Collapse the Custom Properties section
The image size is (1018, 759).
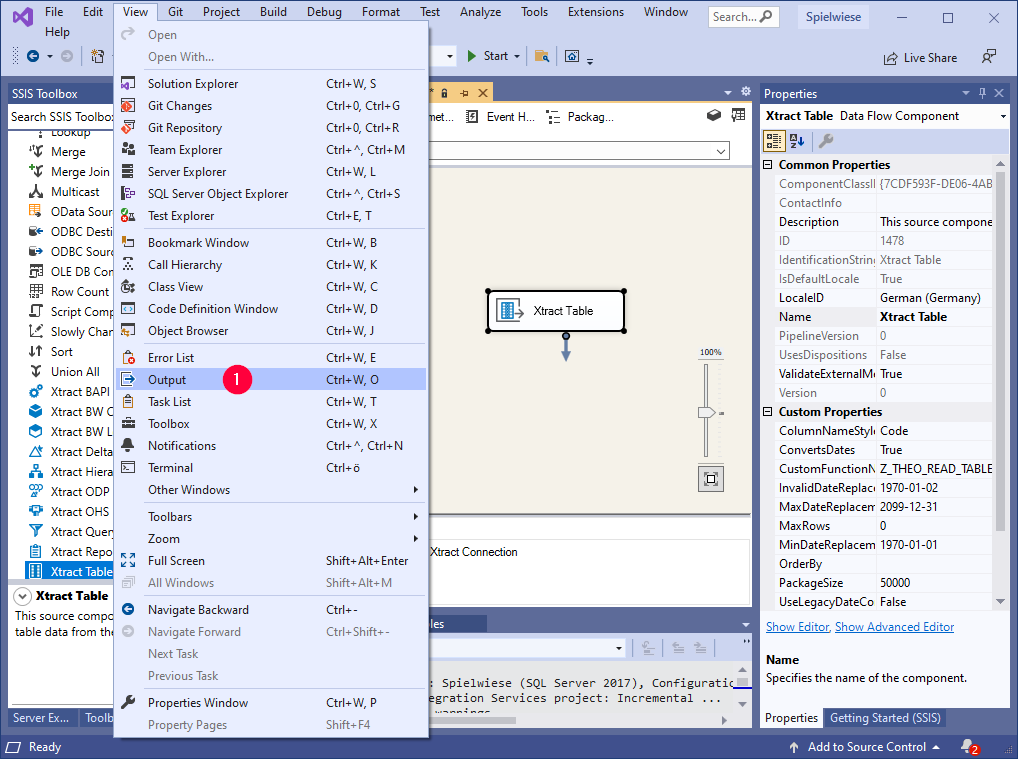(768, 412)
